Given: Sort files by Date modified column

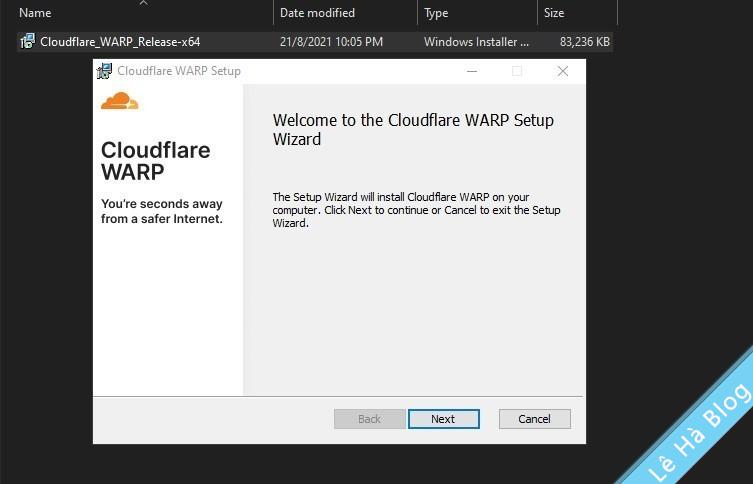Looking at the screenshot, I should (317, 13).
